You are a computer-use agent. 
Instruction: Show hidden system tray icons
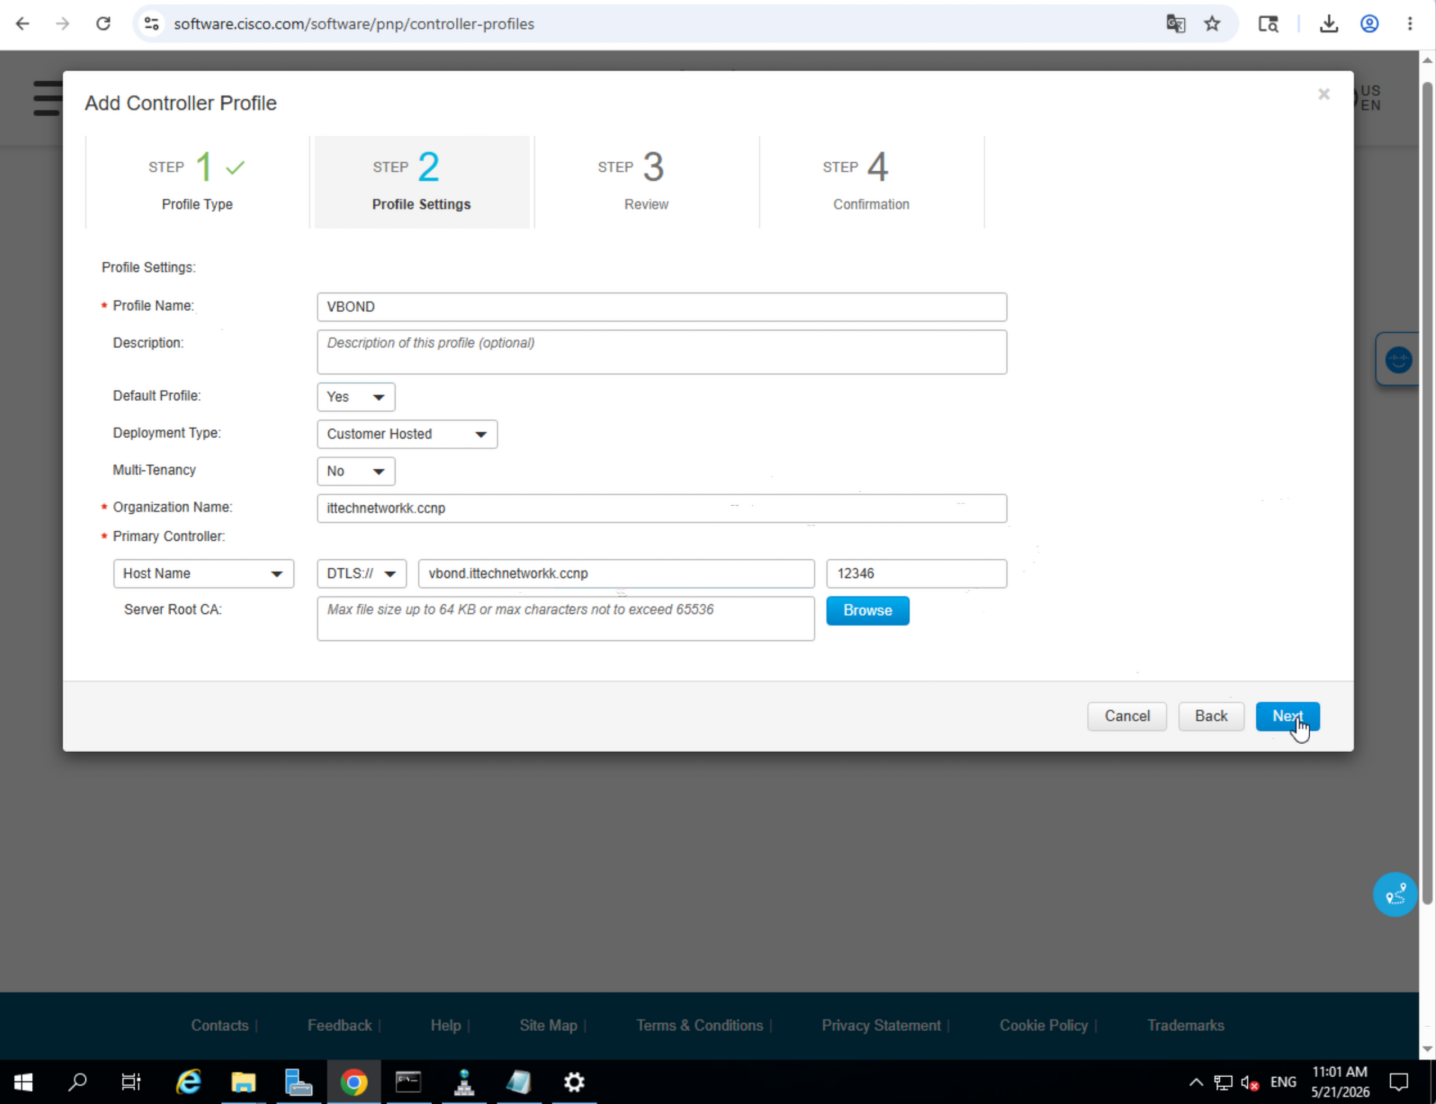click(x=1196, y=1082)
